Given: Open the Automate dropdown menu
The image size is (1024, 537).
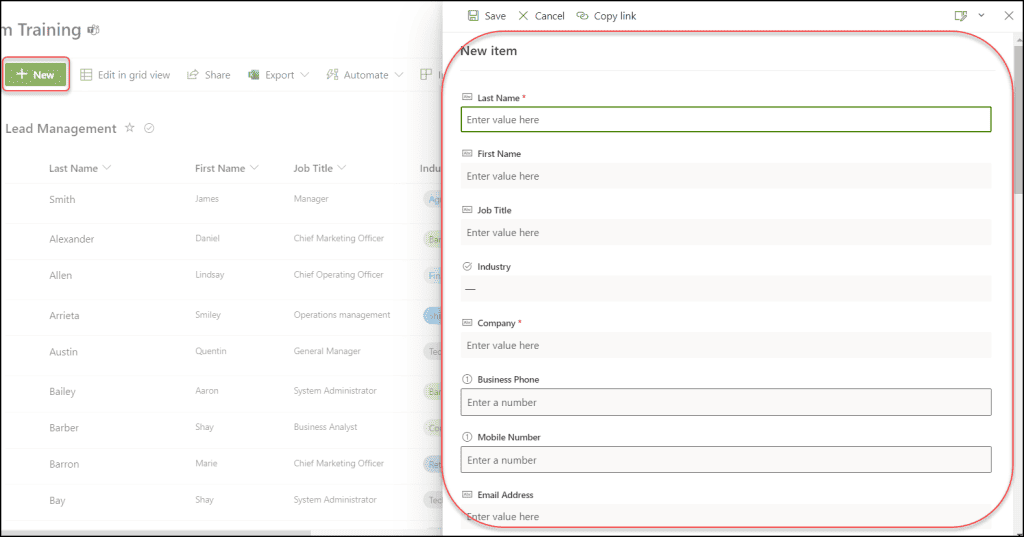Looking at the screenshot, I should coord(365,75).
